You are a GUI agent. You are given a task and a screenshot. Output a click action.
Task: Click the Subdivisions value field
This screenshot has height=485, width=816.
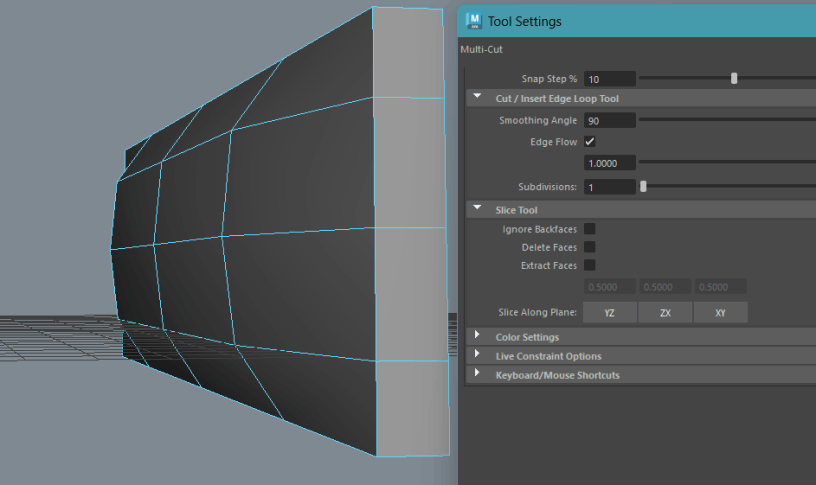pyautogui.click(x=610, y=187)
